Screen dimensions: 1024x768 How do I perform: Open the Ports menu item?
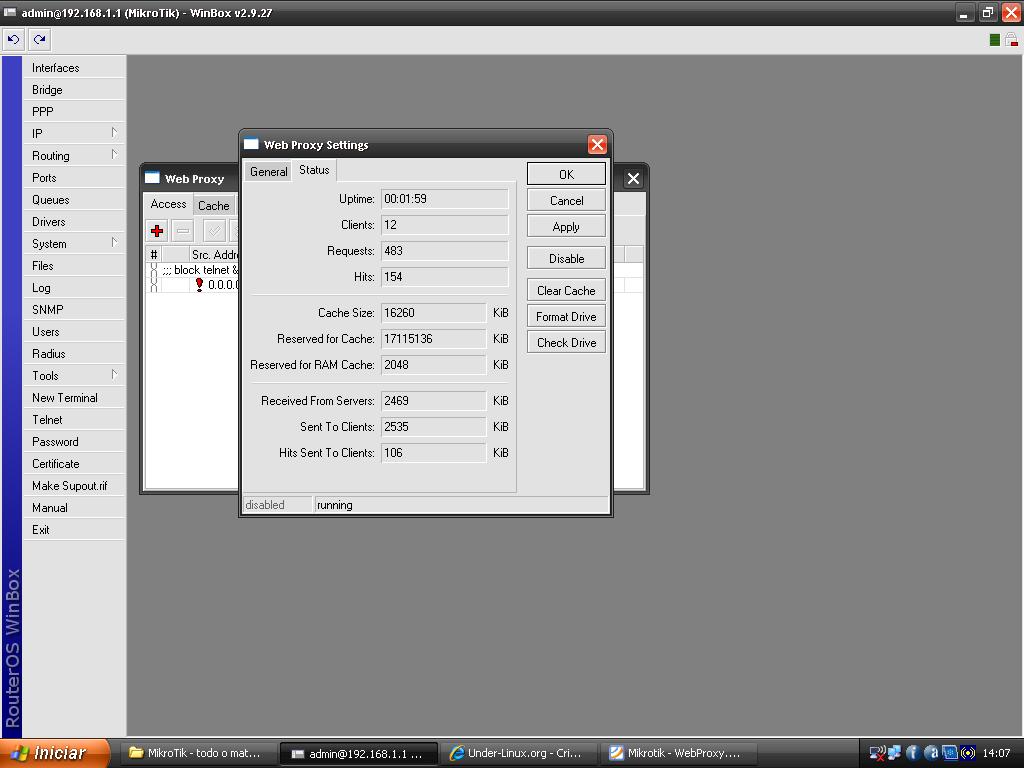click(x=74, y=178)
